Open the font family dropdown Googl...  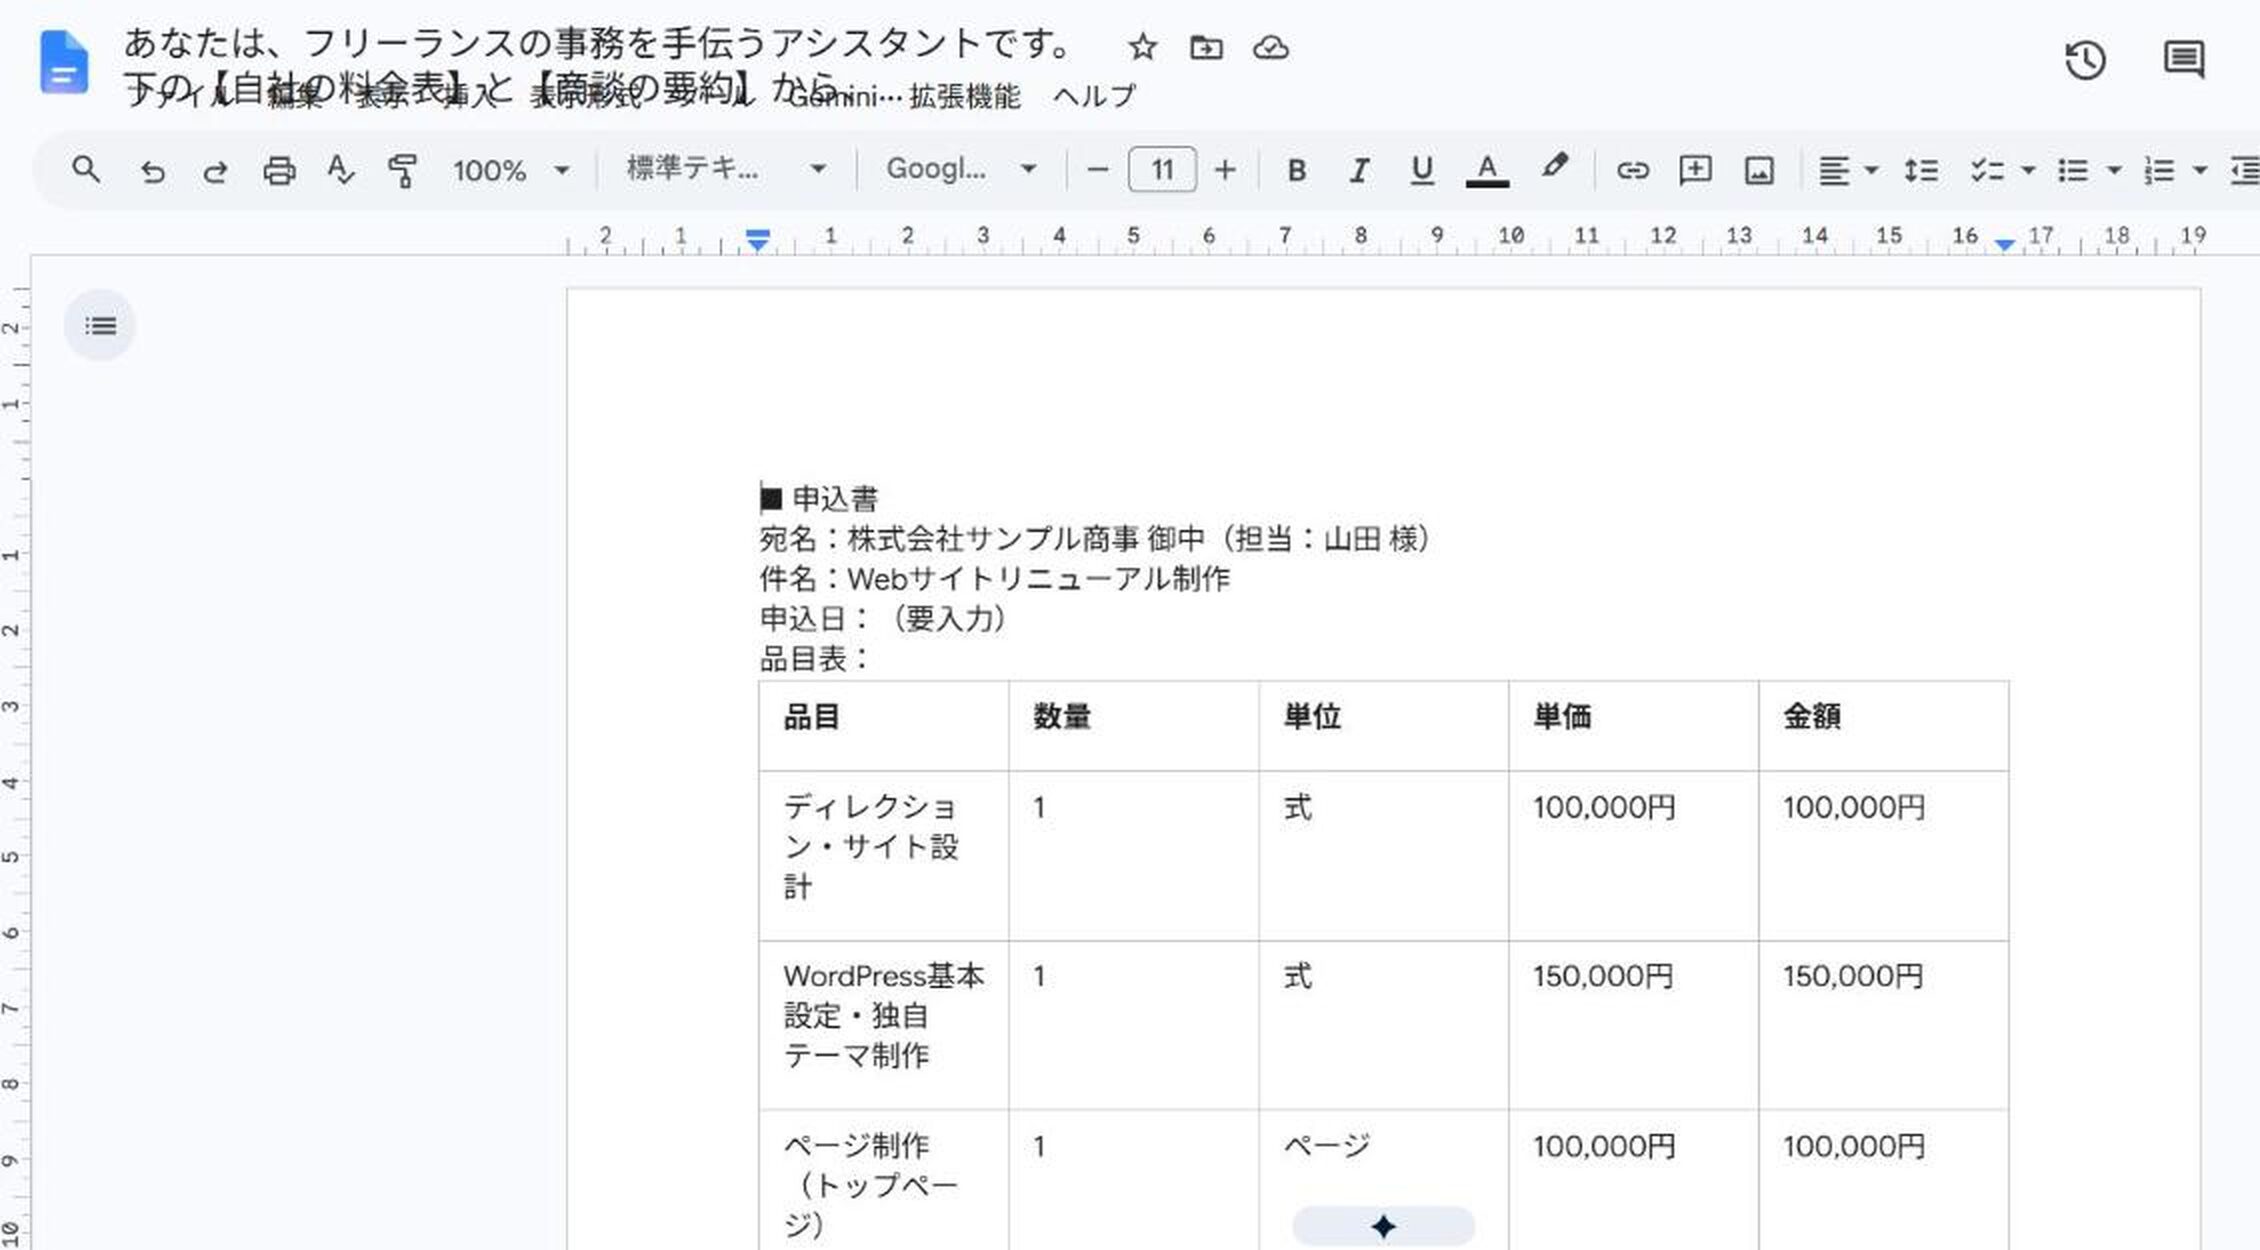click(961, 169)
